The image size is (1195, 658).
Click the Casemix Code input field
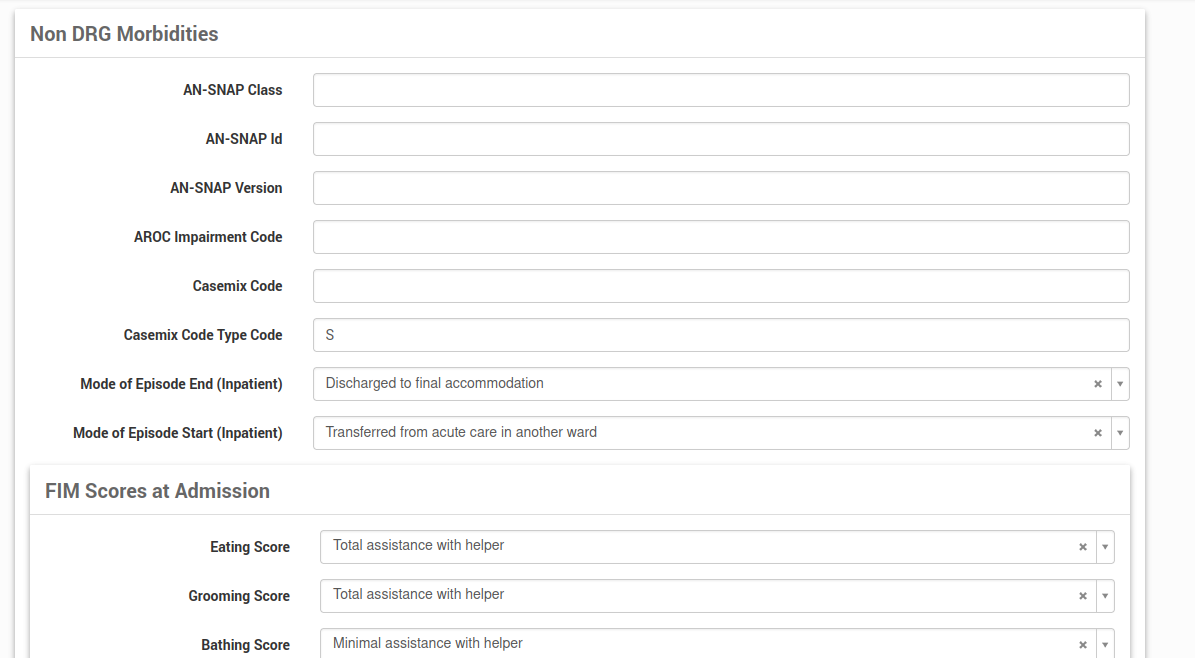point(720,286)
